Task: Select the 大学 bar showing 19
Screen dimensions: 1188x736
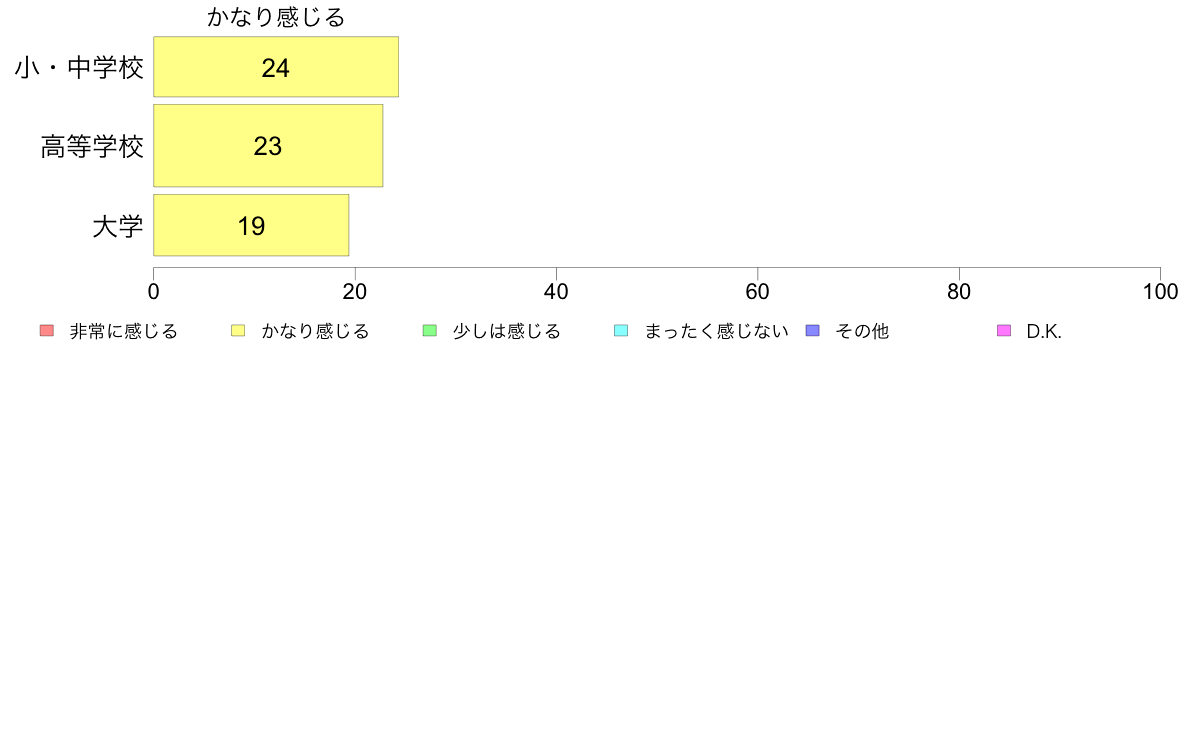Action: click(x=251, y=225)
